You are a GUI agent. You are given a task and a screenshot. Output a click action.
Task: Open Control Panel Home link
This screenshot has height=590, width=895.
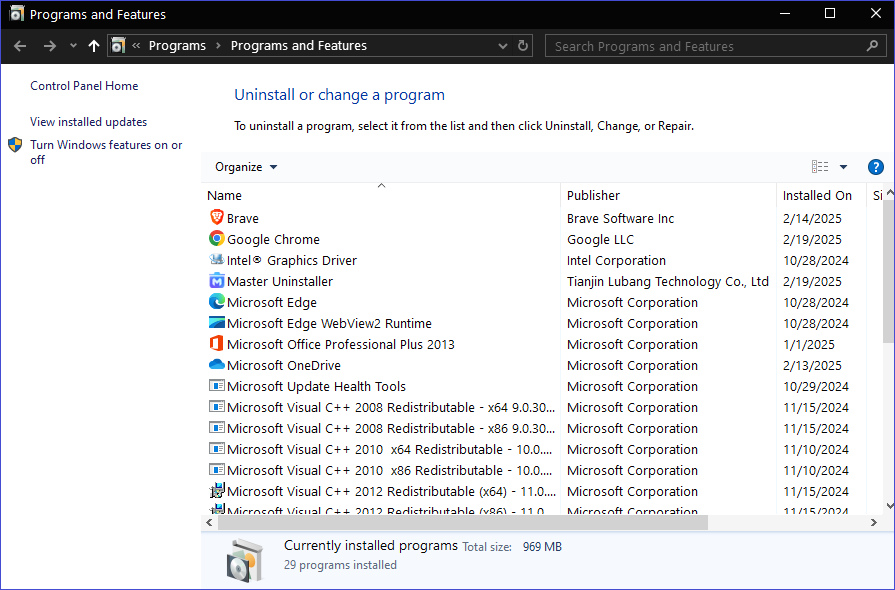coord(84,86)
